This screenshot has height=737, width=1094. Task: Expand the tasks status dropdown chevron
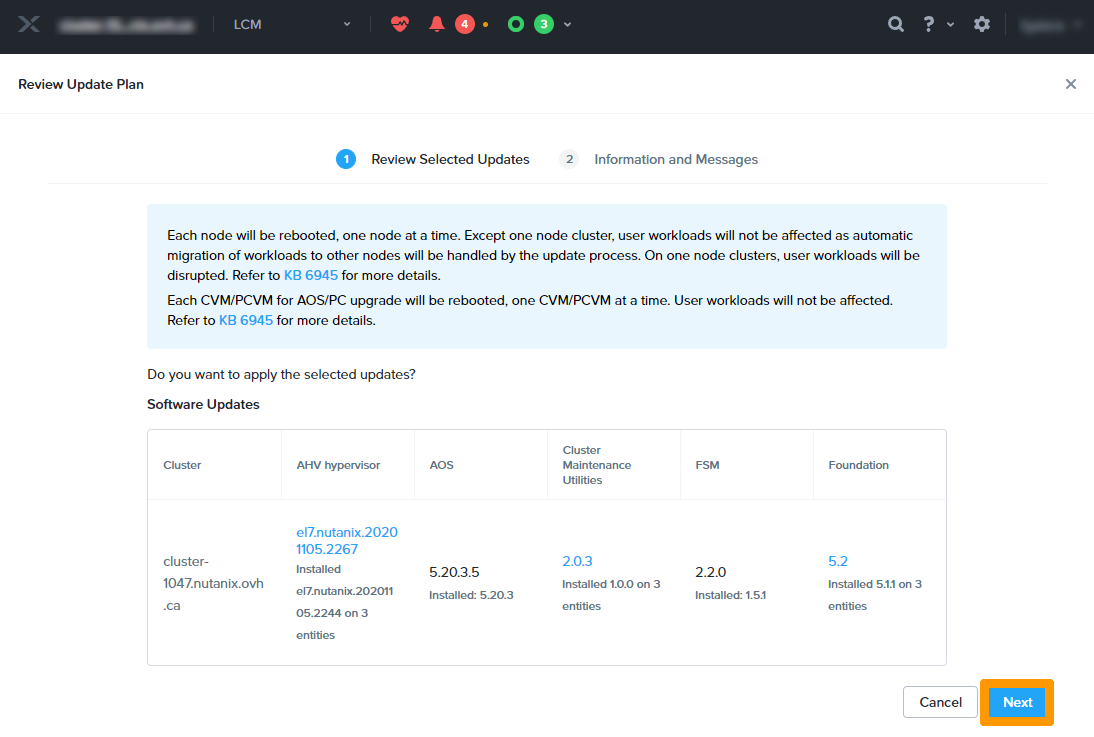[568, 24]
